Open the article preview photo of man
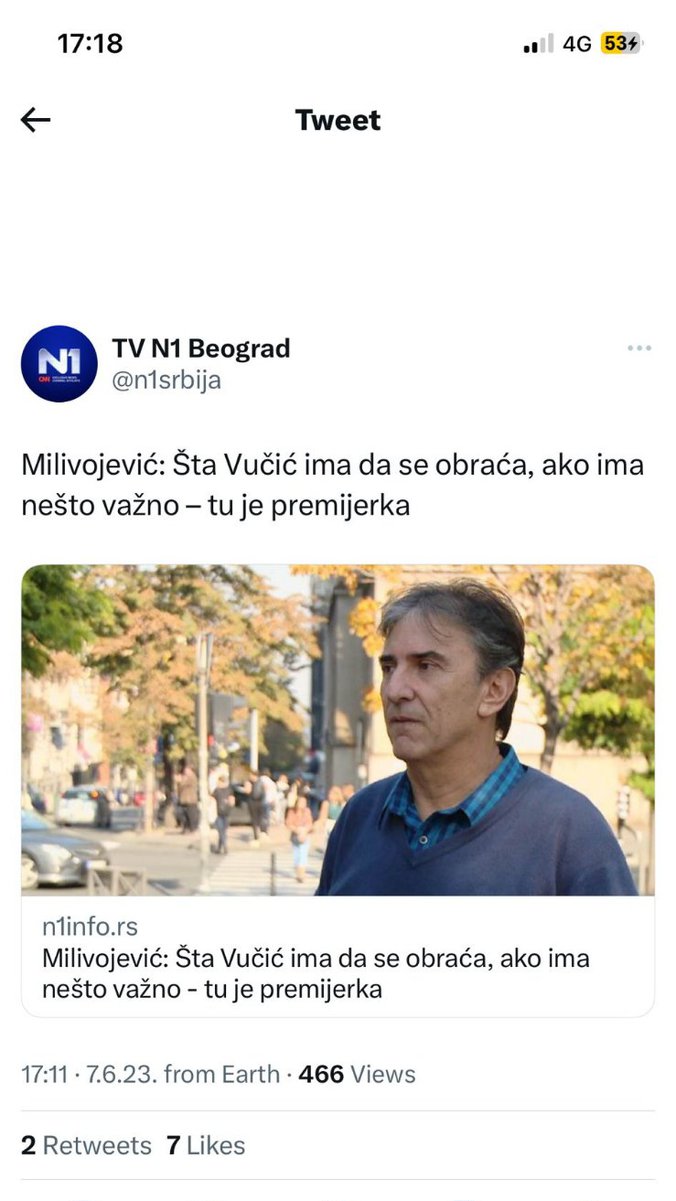The height and width of the screenshot is (1201, 676). pyautogui.click(x=338, y=730)
